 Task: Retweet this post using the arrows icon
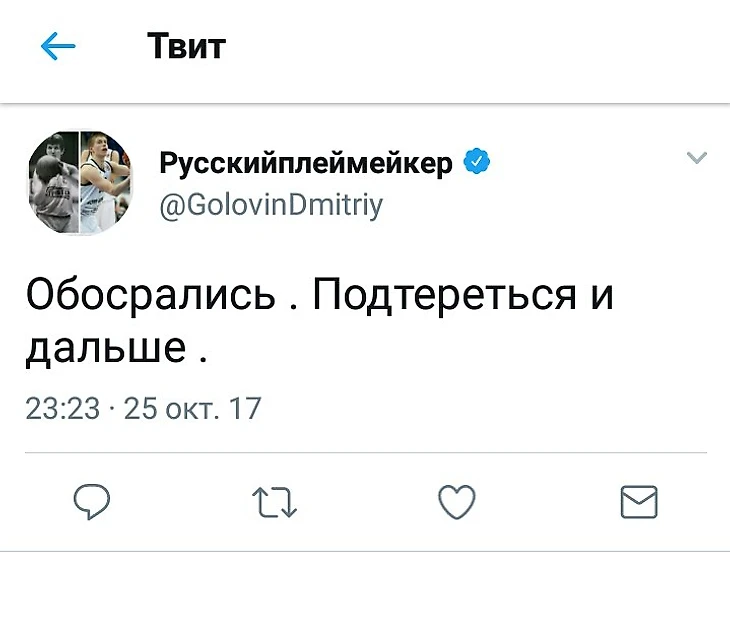[x=274, y=502]
